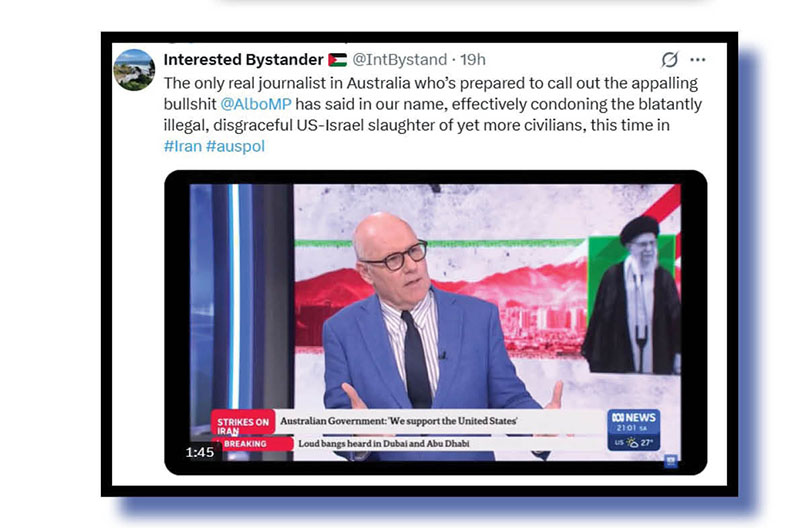Screen dimensions: 794x528
Task: Open the #Iran hashtag
Action: click(x=182, y=146)
